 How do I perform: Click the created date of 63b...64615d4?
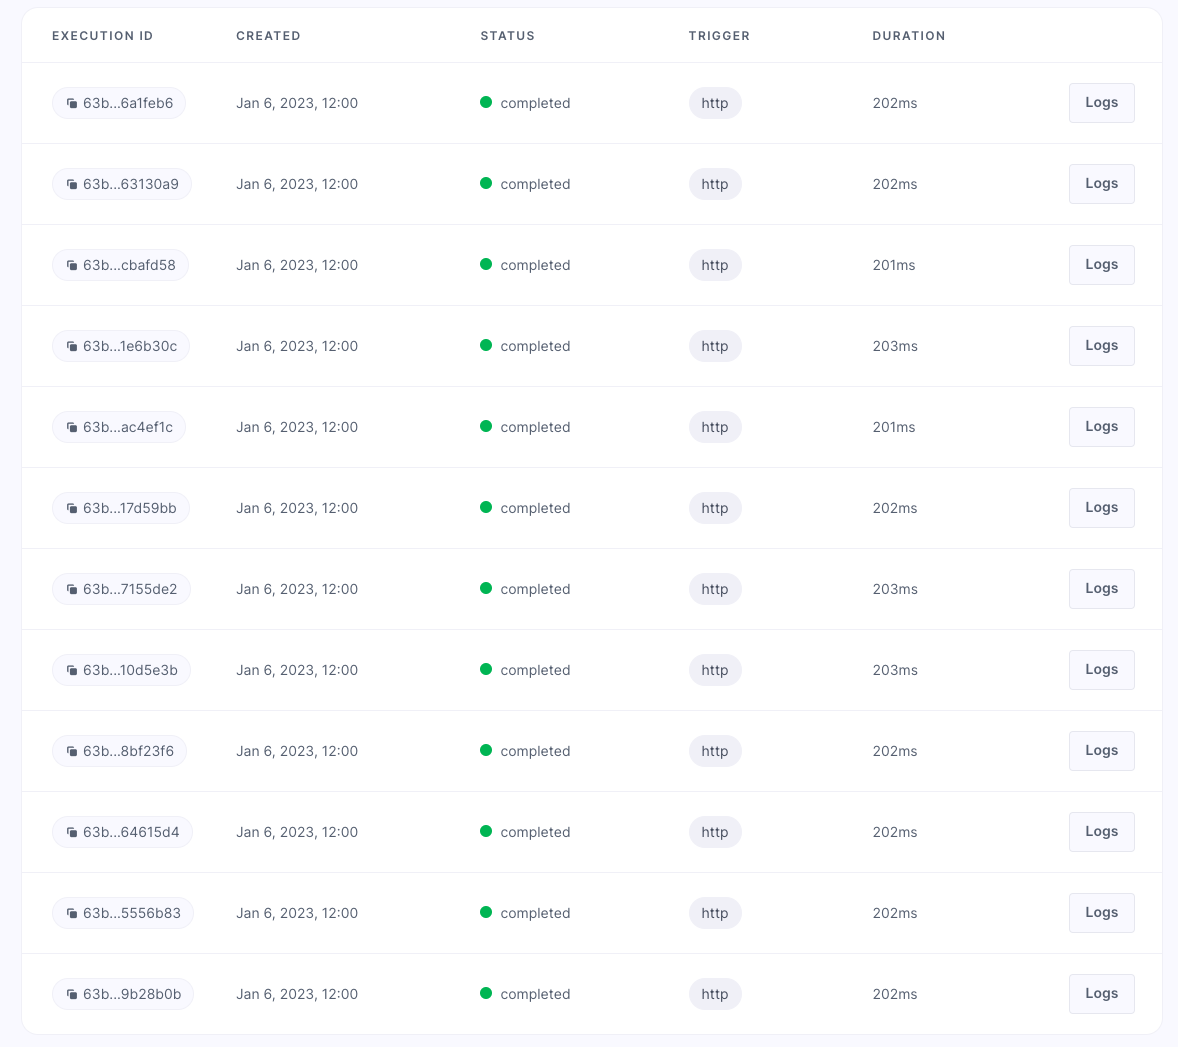point(297,833)
